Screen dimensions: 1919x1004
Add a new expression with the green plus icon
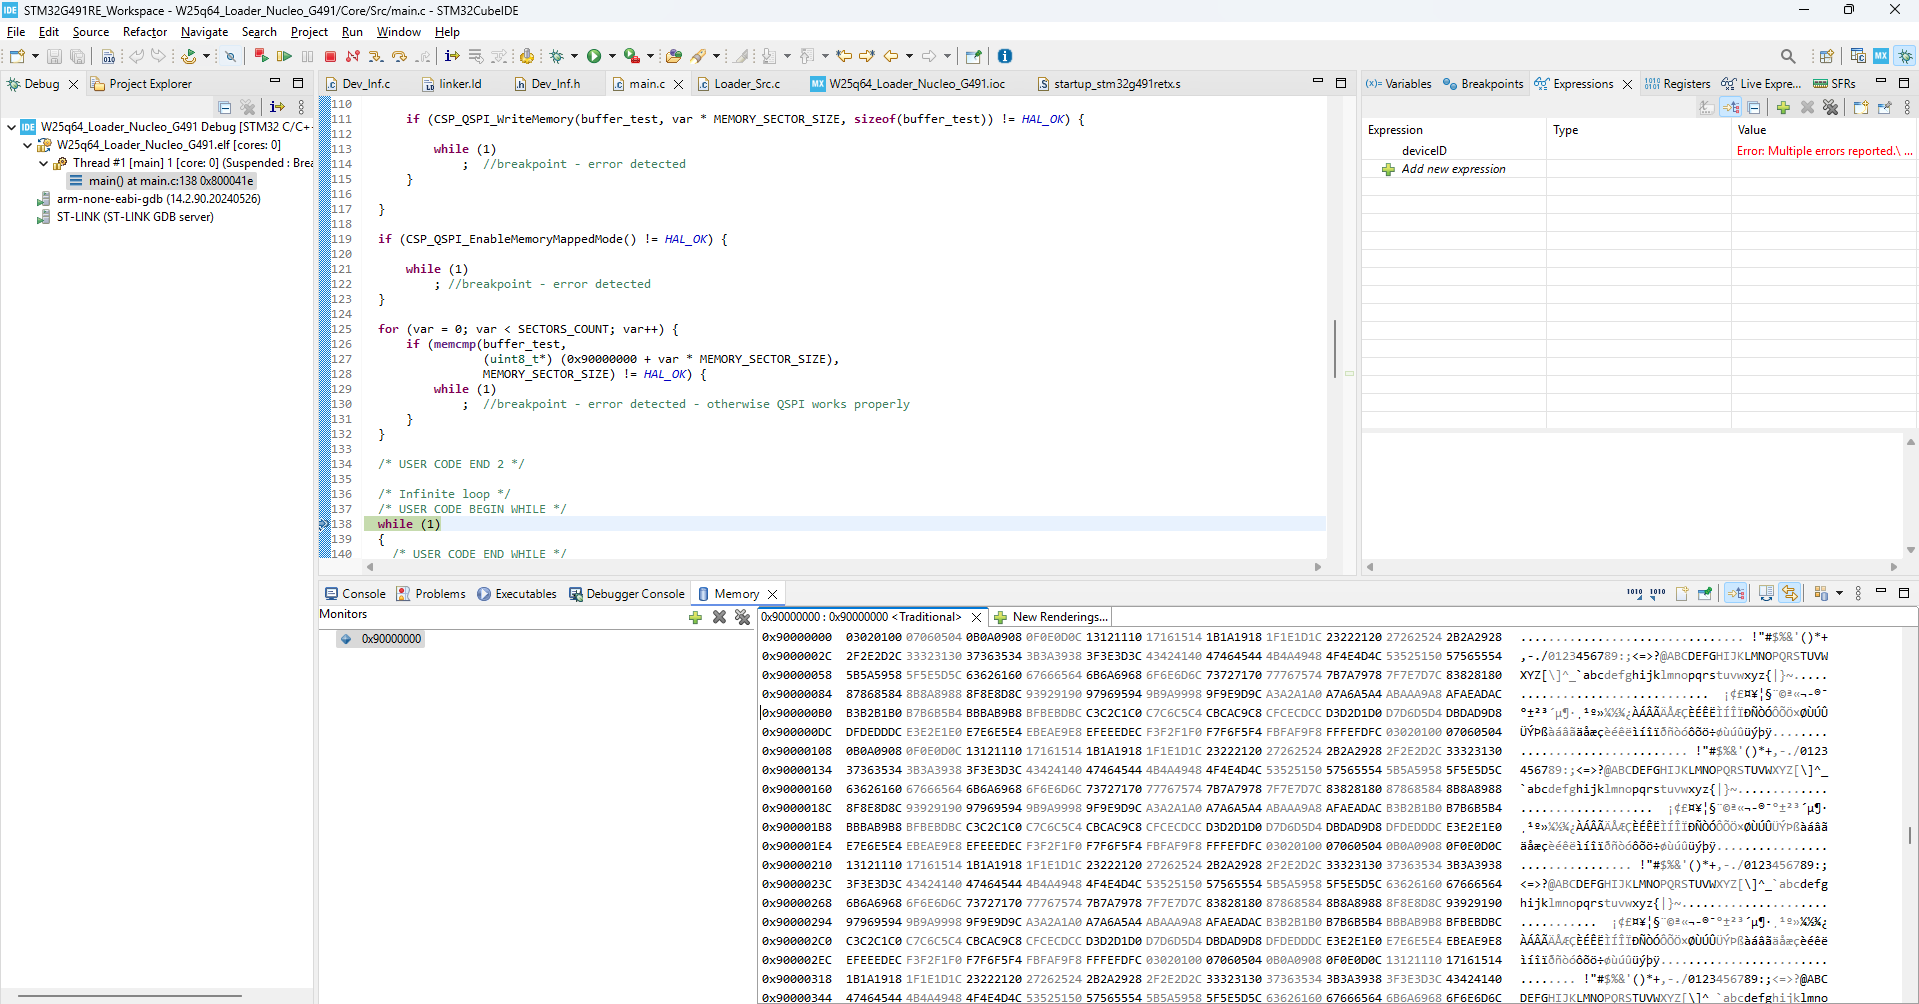pos(1785,107)
